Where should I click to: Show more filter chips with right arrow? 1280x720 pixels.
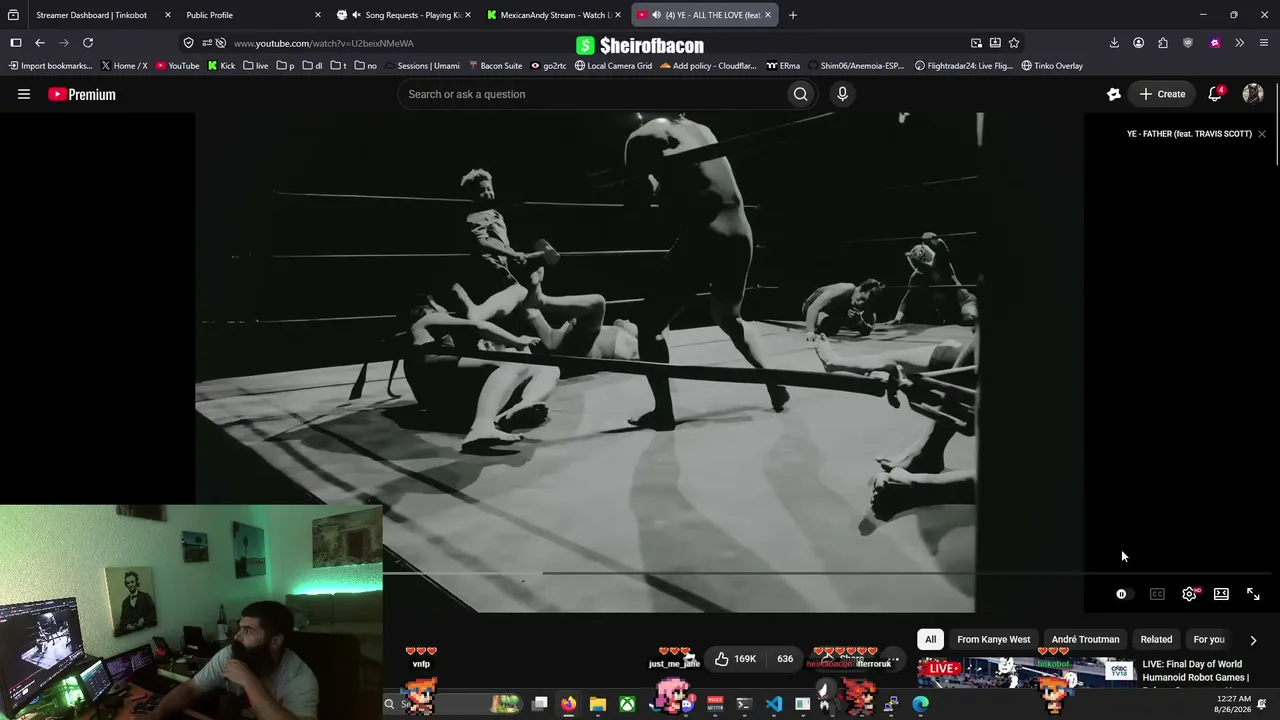point(1253,640)
